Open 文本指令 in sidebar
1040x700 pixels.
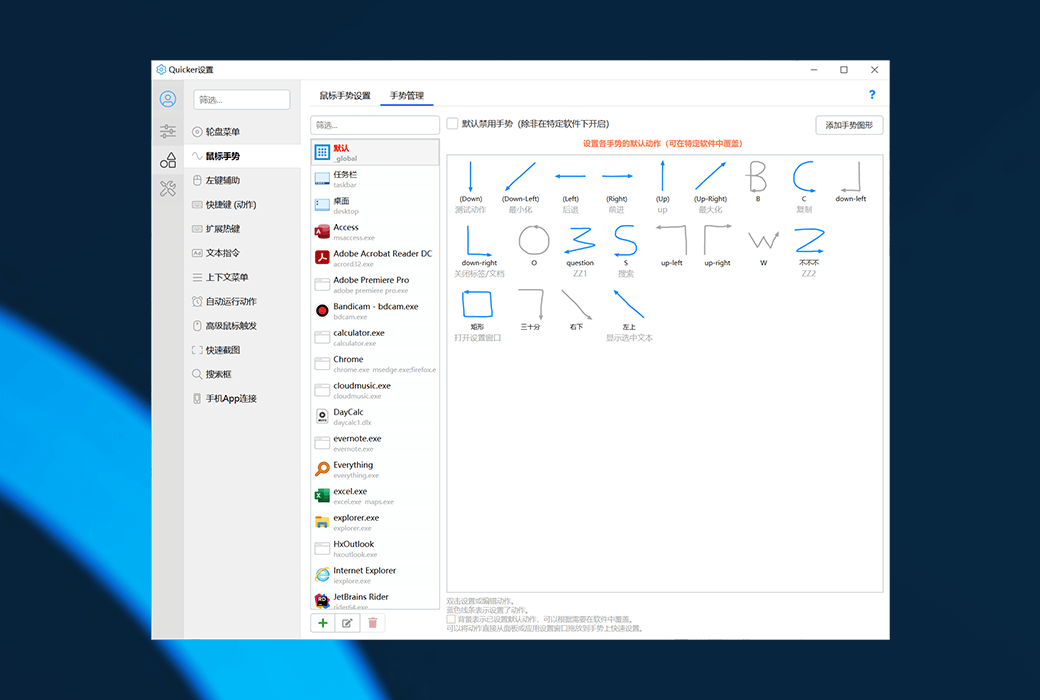point(242,253)
